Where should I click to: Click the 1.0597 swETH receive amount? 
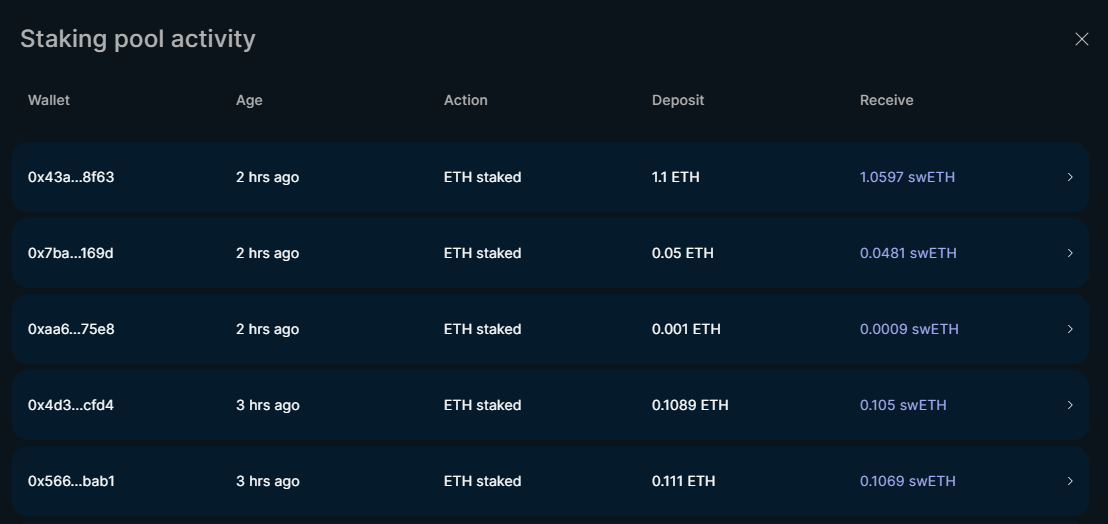pos(907,177)
